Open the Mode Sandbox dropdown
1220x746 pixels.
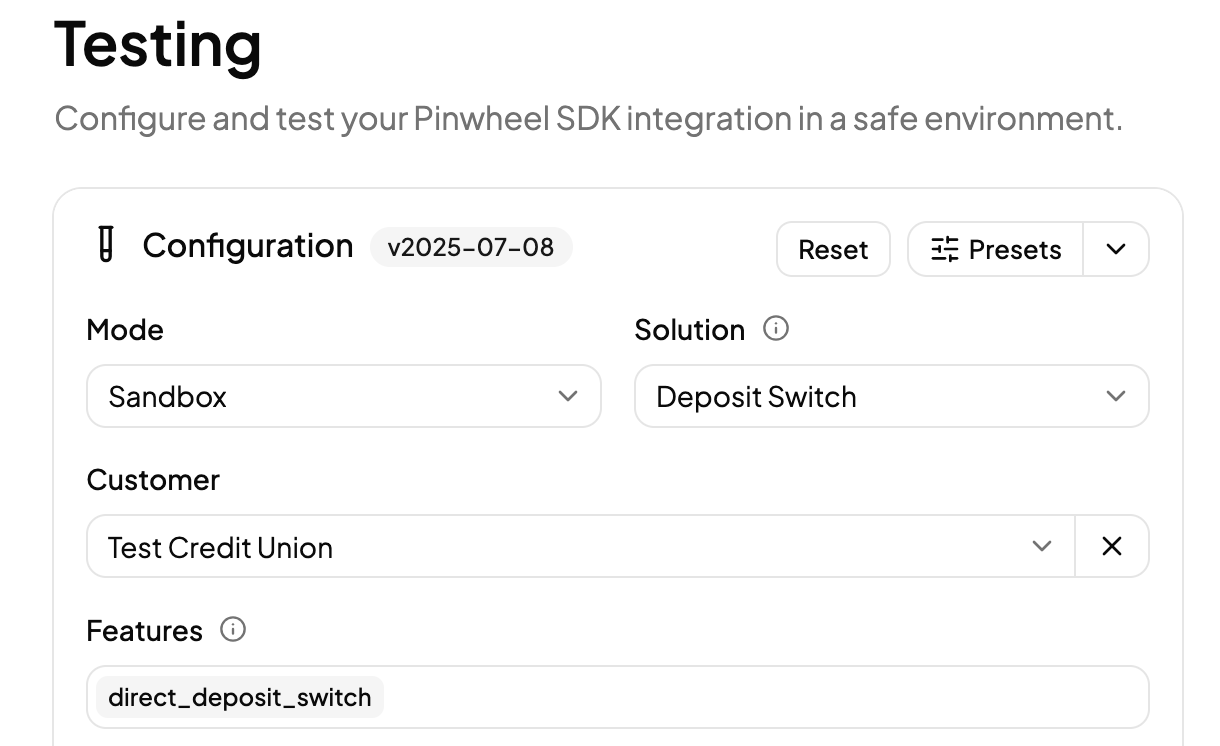[344, 396]
